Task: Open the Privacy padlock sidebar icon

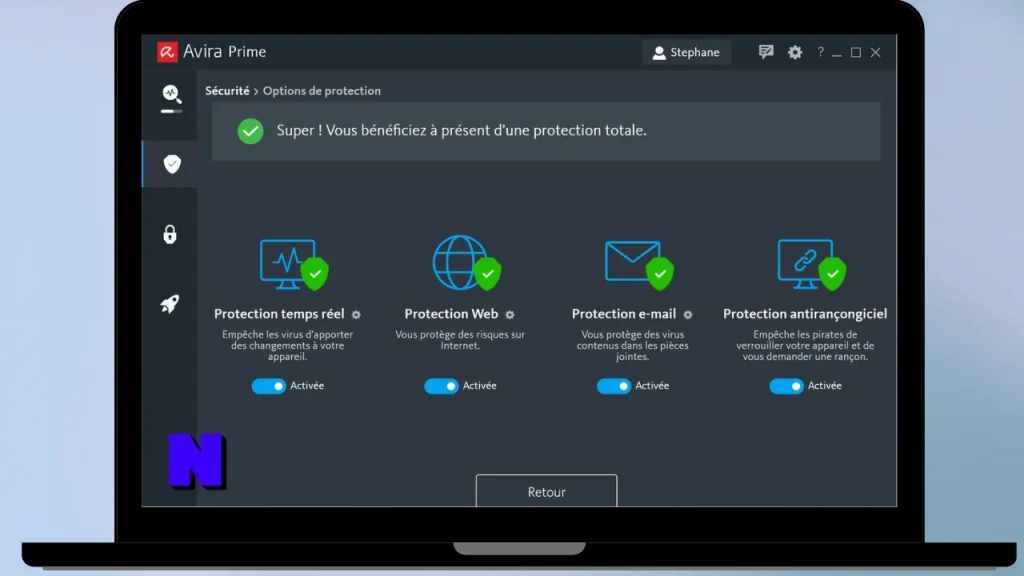Action: [x=170, y=234]
